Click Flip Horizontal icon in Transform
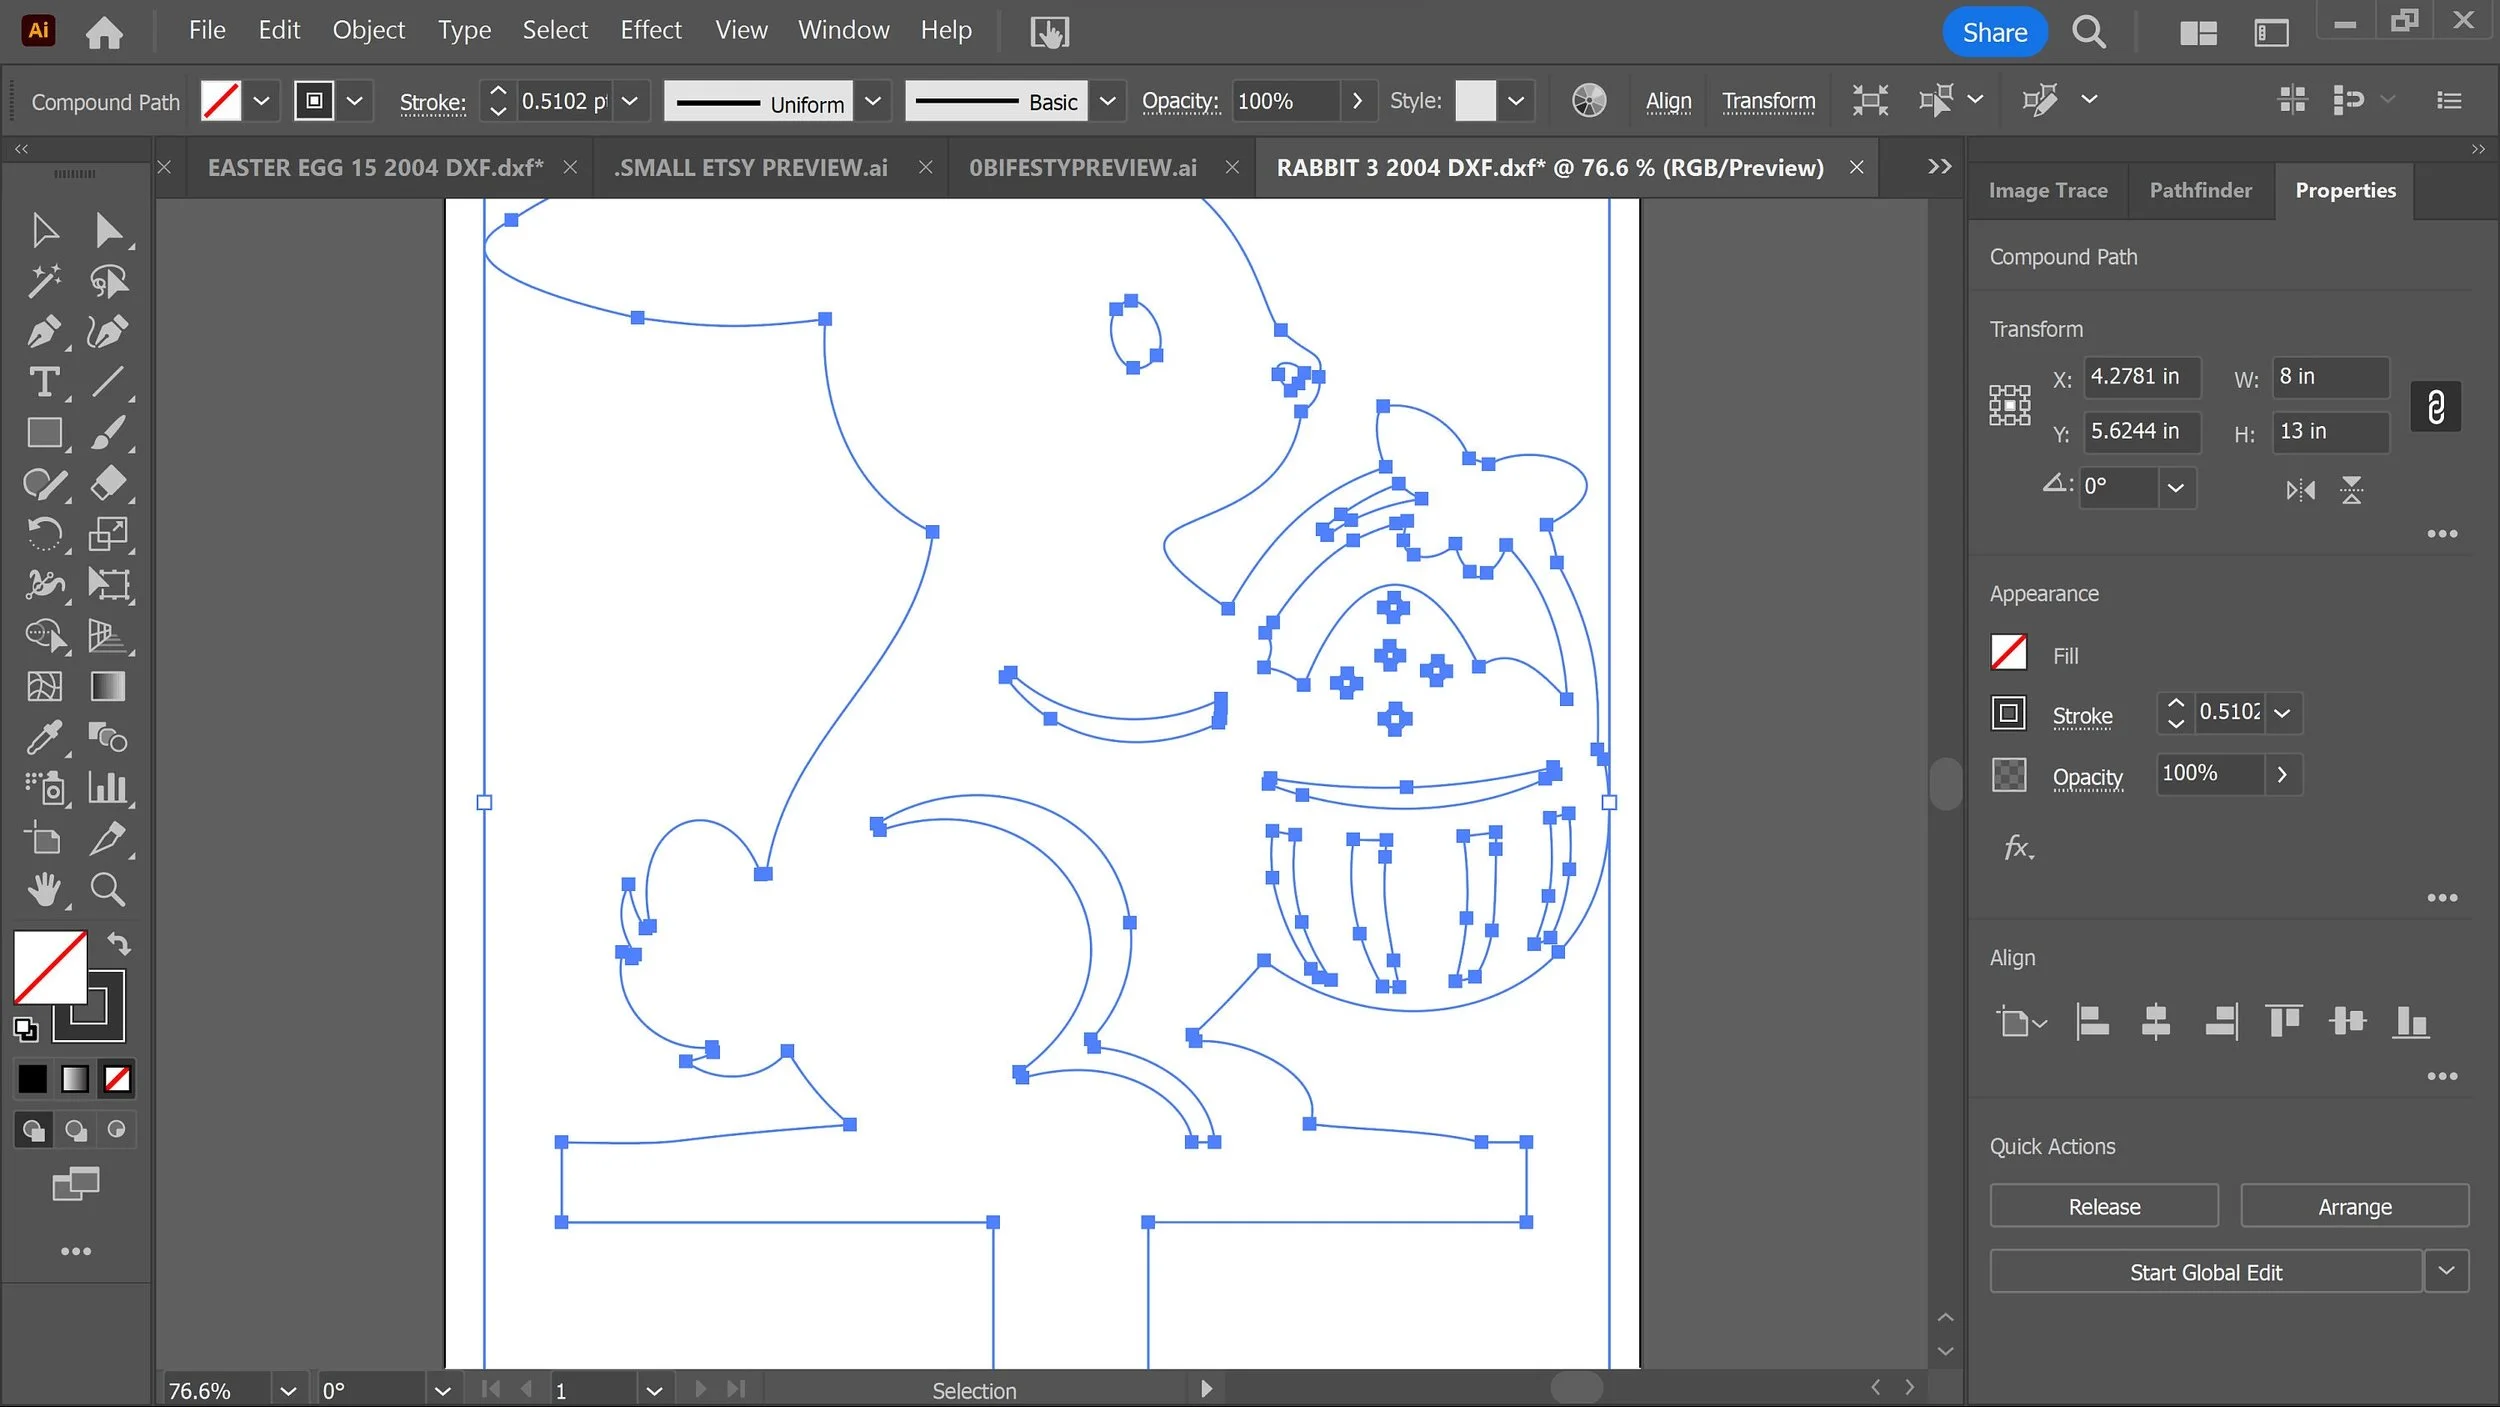This screenshot has height=1407, width=2500. 2300,490
